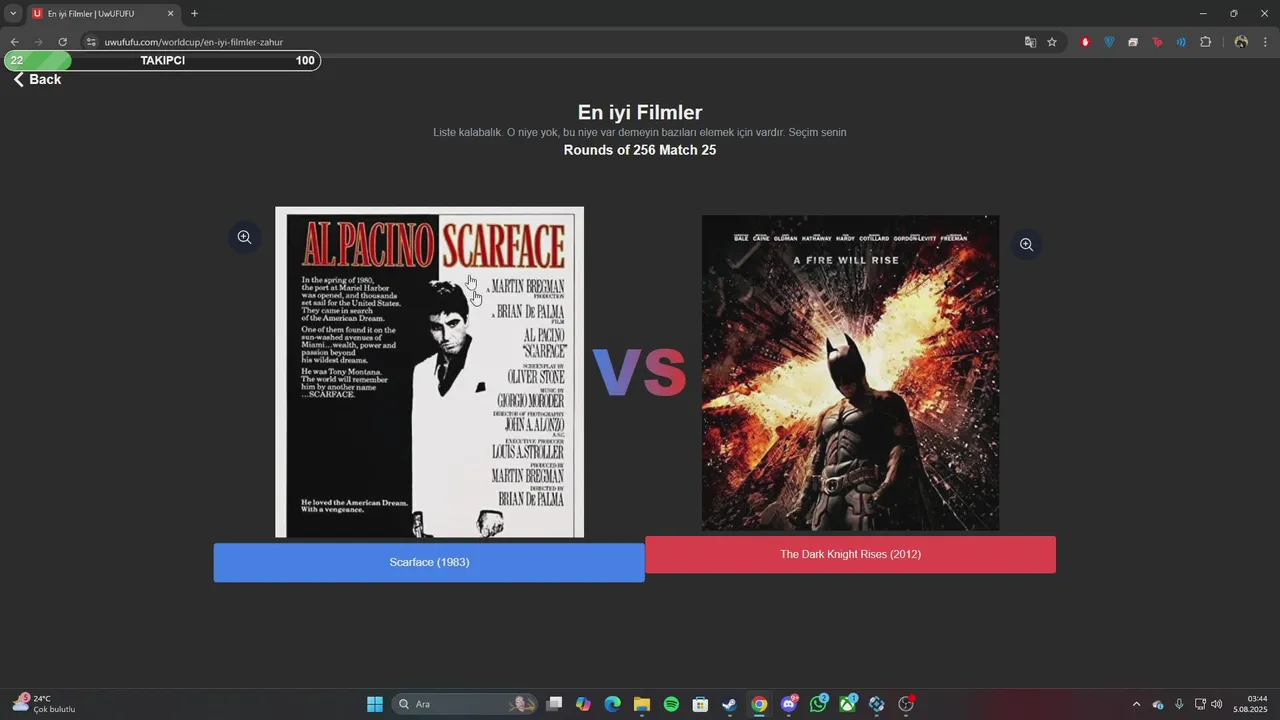Zoom in on the Scarface poster
The width and height of the screenshot is (1280, 720).
pos(244,237)
